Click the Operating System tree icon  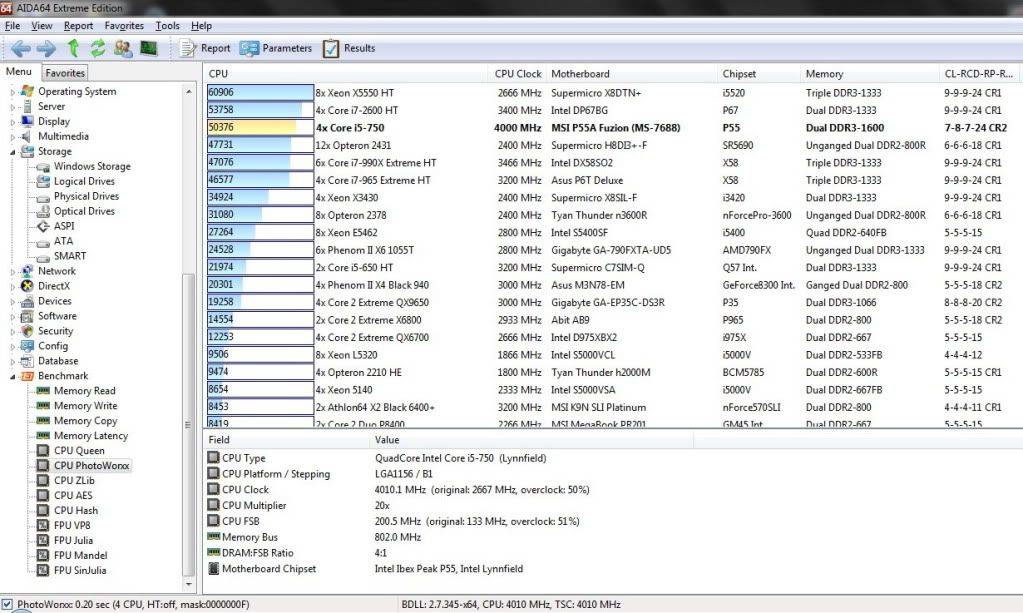pos(27,91)
